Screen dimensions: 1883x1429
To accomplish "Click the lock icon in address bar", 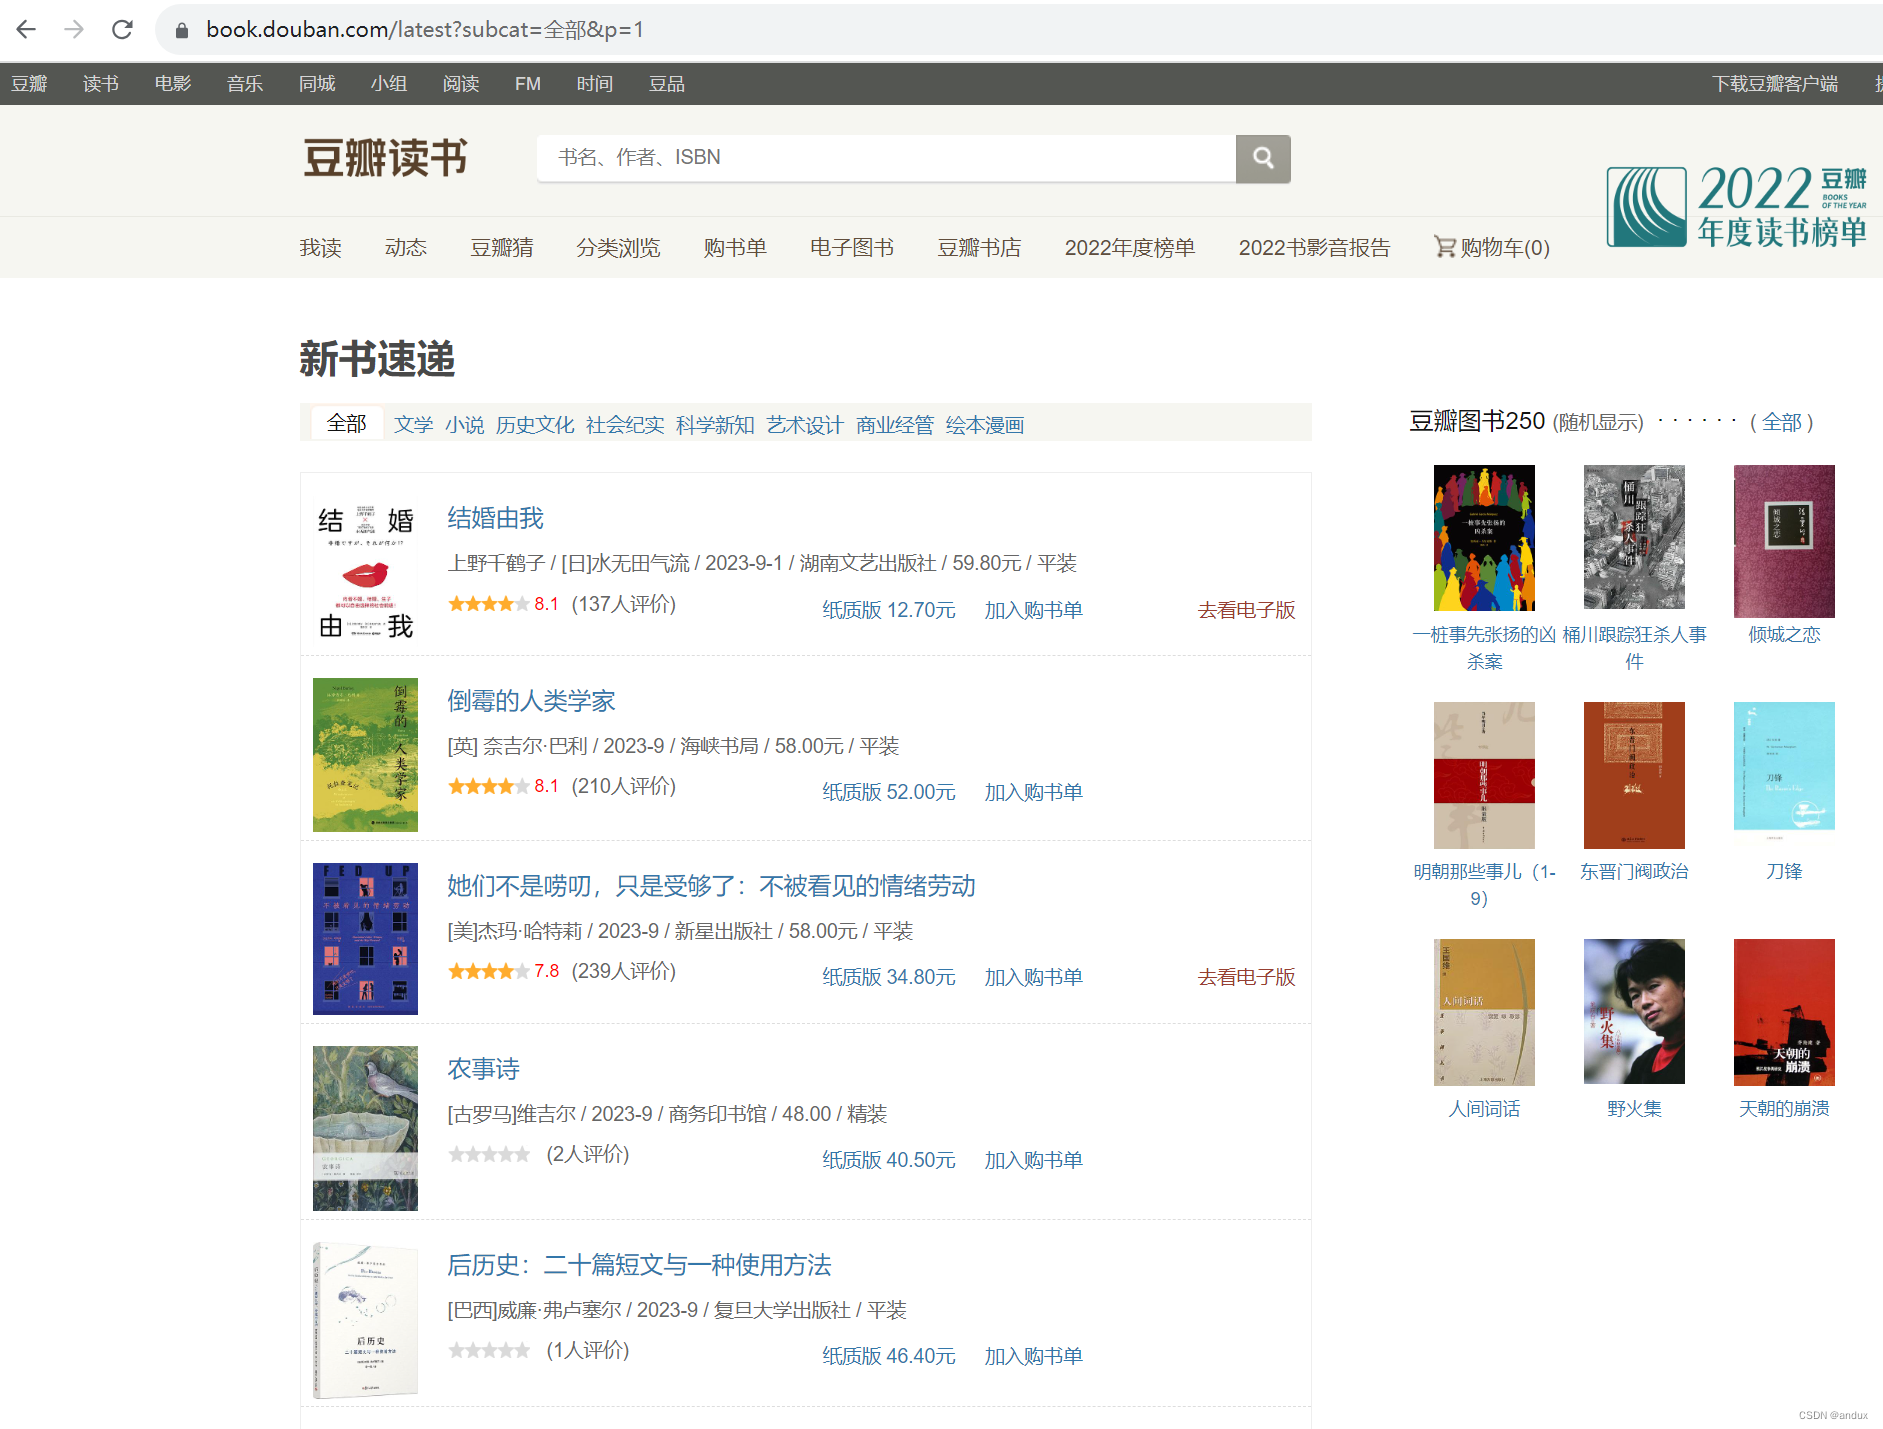I will (182, 30).
